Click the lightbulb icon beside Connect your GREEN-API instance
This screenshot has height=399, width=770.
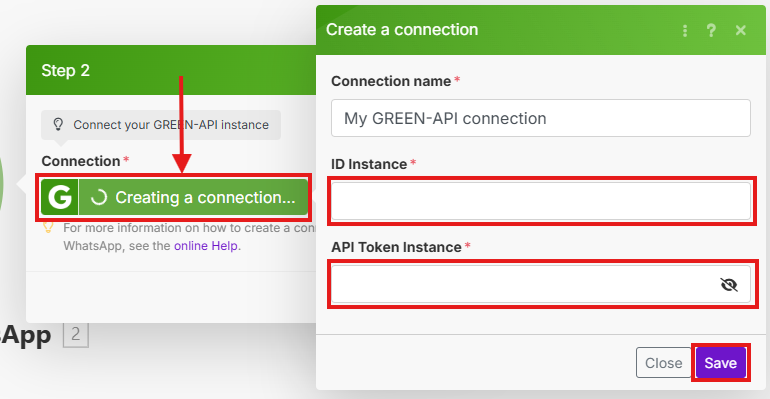(58, 124)
